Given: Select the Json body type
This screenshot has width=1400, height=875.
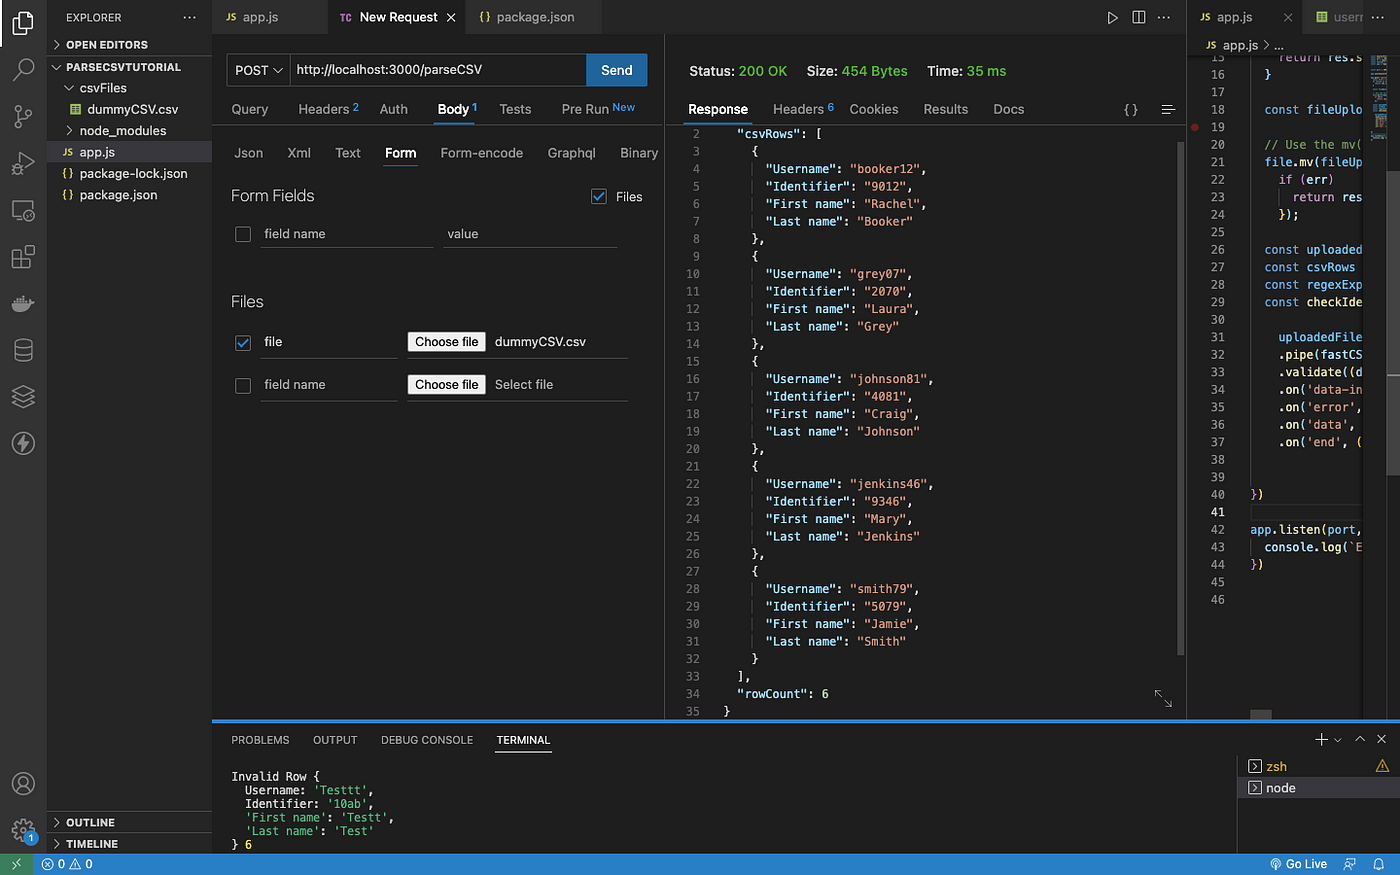Looking at the screenshot, I should 249,153.
